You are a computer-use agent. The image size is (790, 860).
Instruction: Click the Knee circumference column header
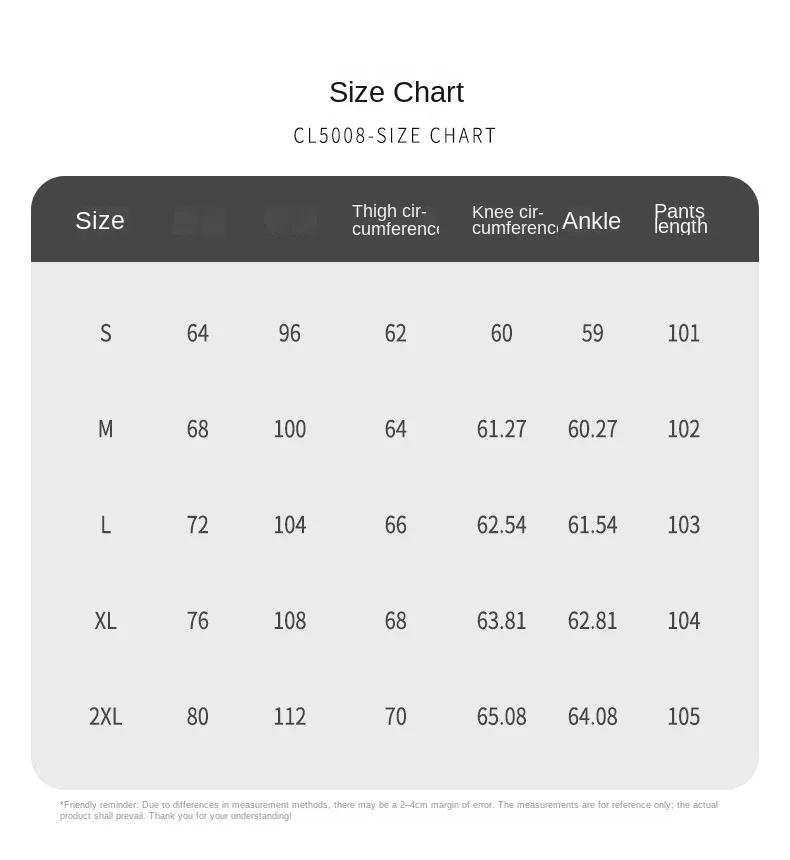pyautogui.click(x=515, y=219)
